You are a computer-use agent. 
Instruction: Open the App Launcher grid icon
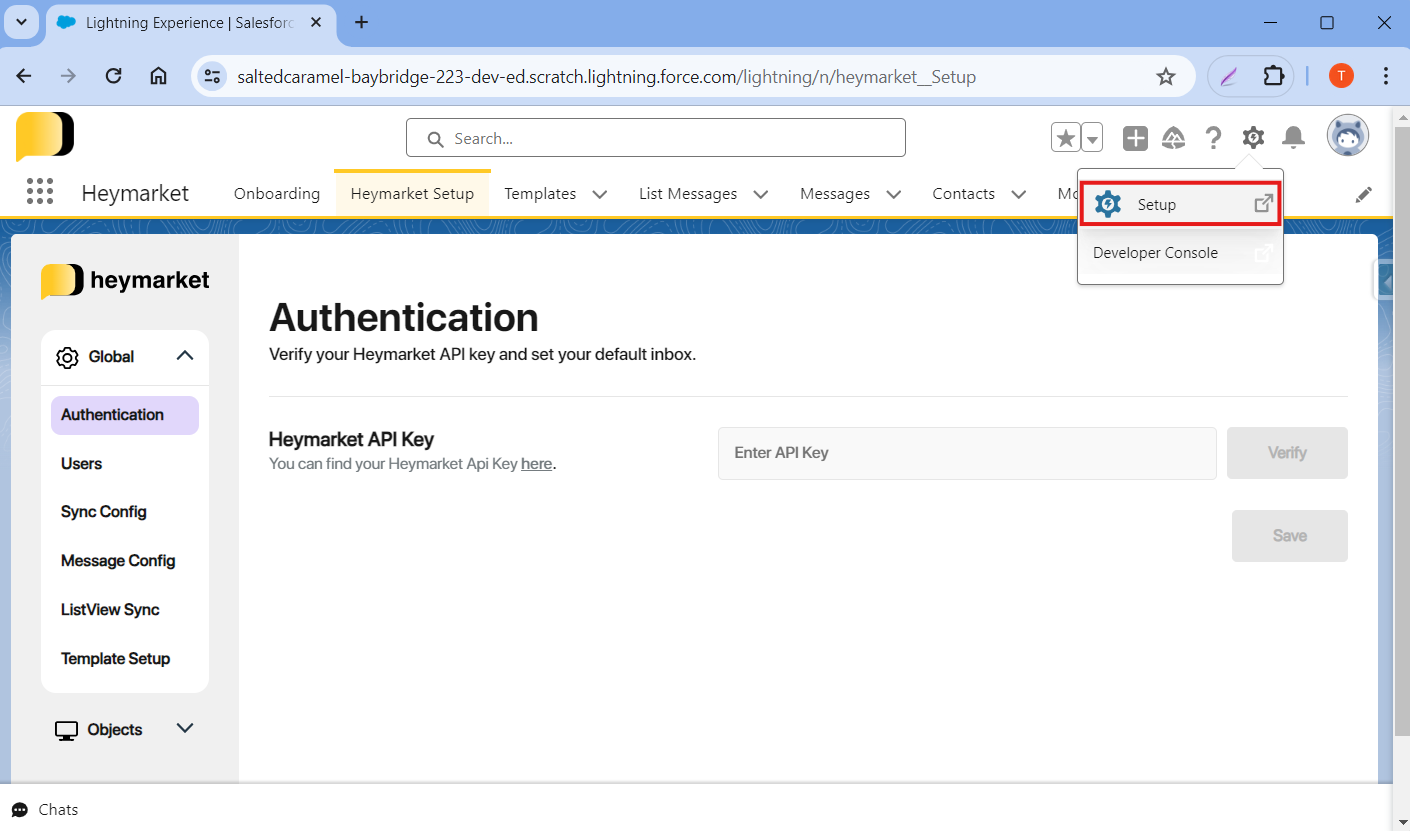(40, 192)
